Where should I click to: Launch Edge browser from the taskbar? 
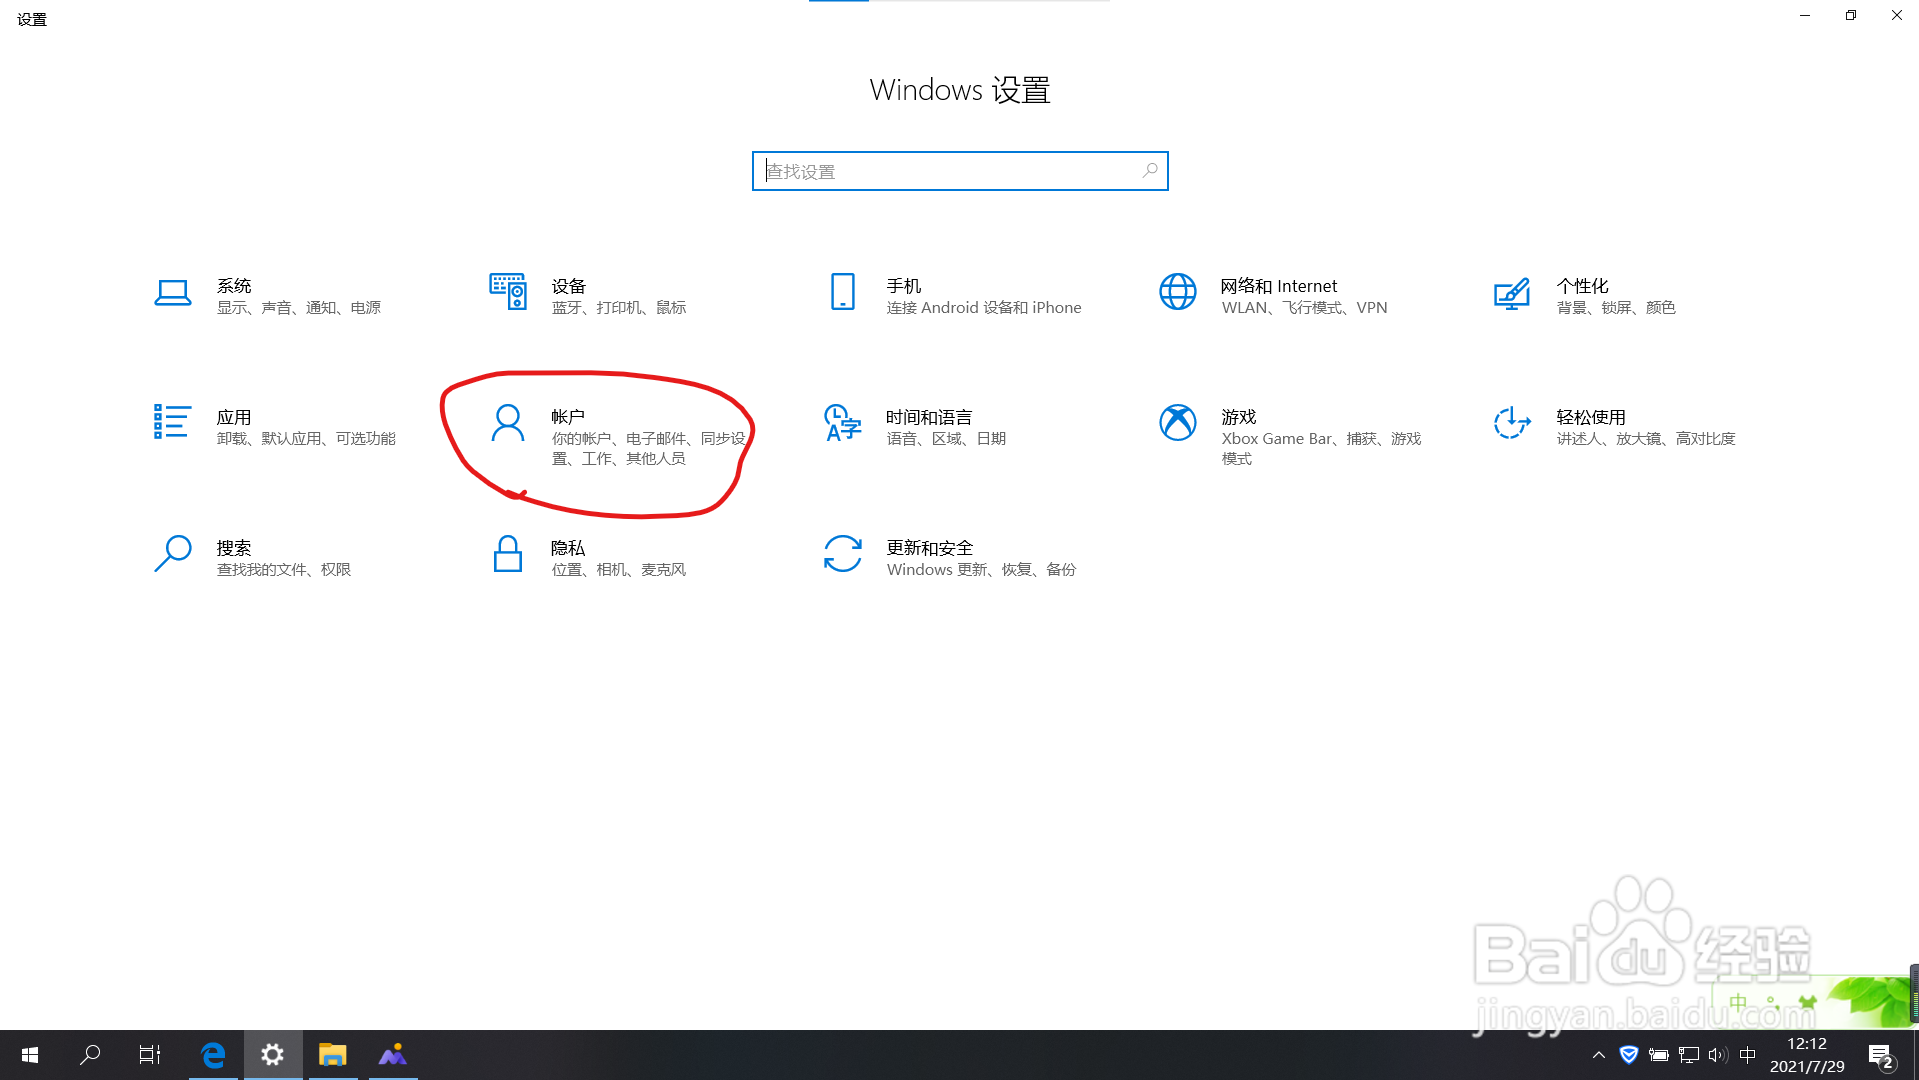[x=213, y=1055]
